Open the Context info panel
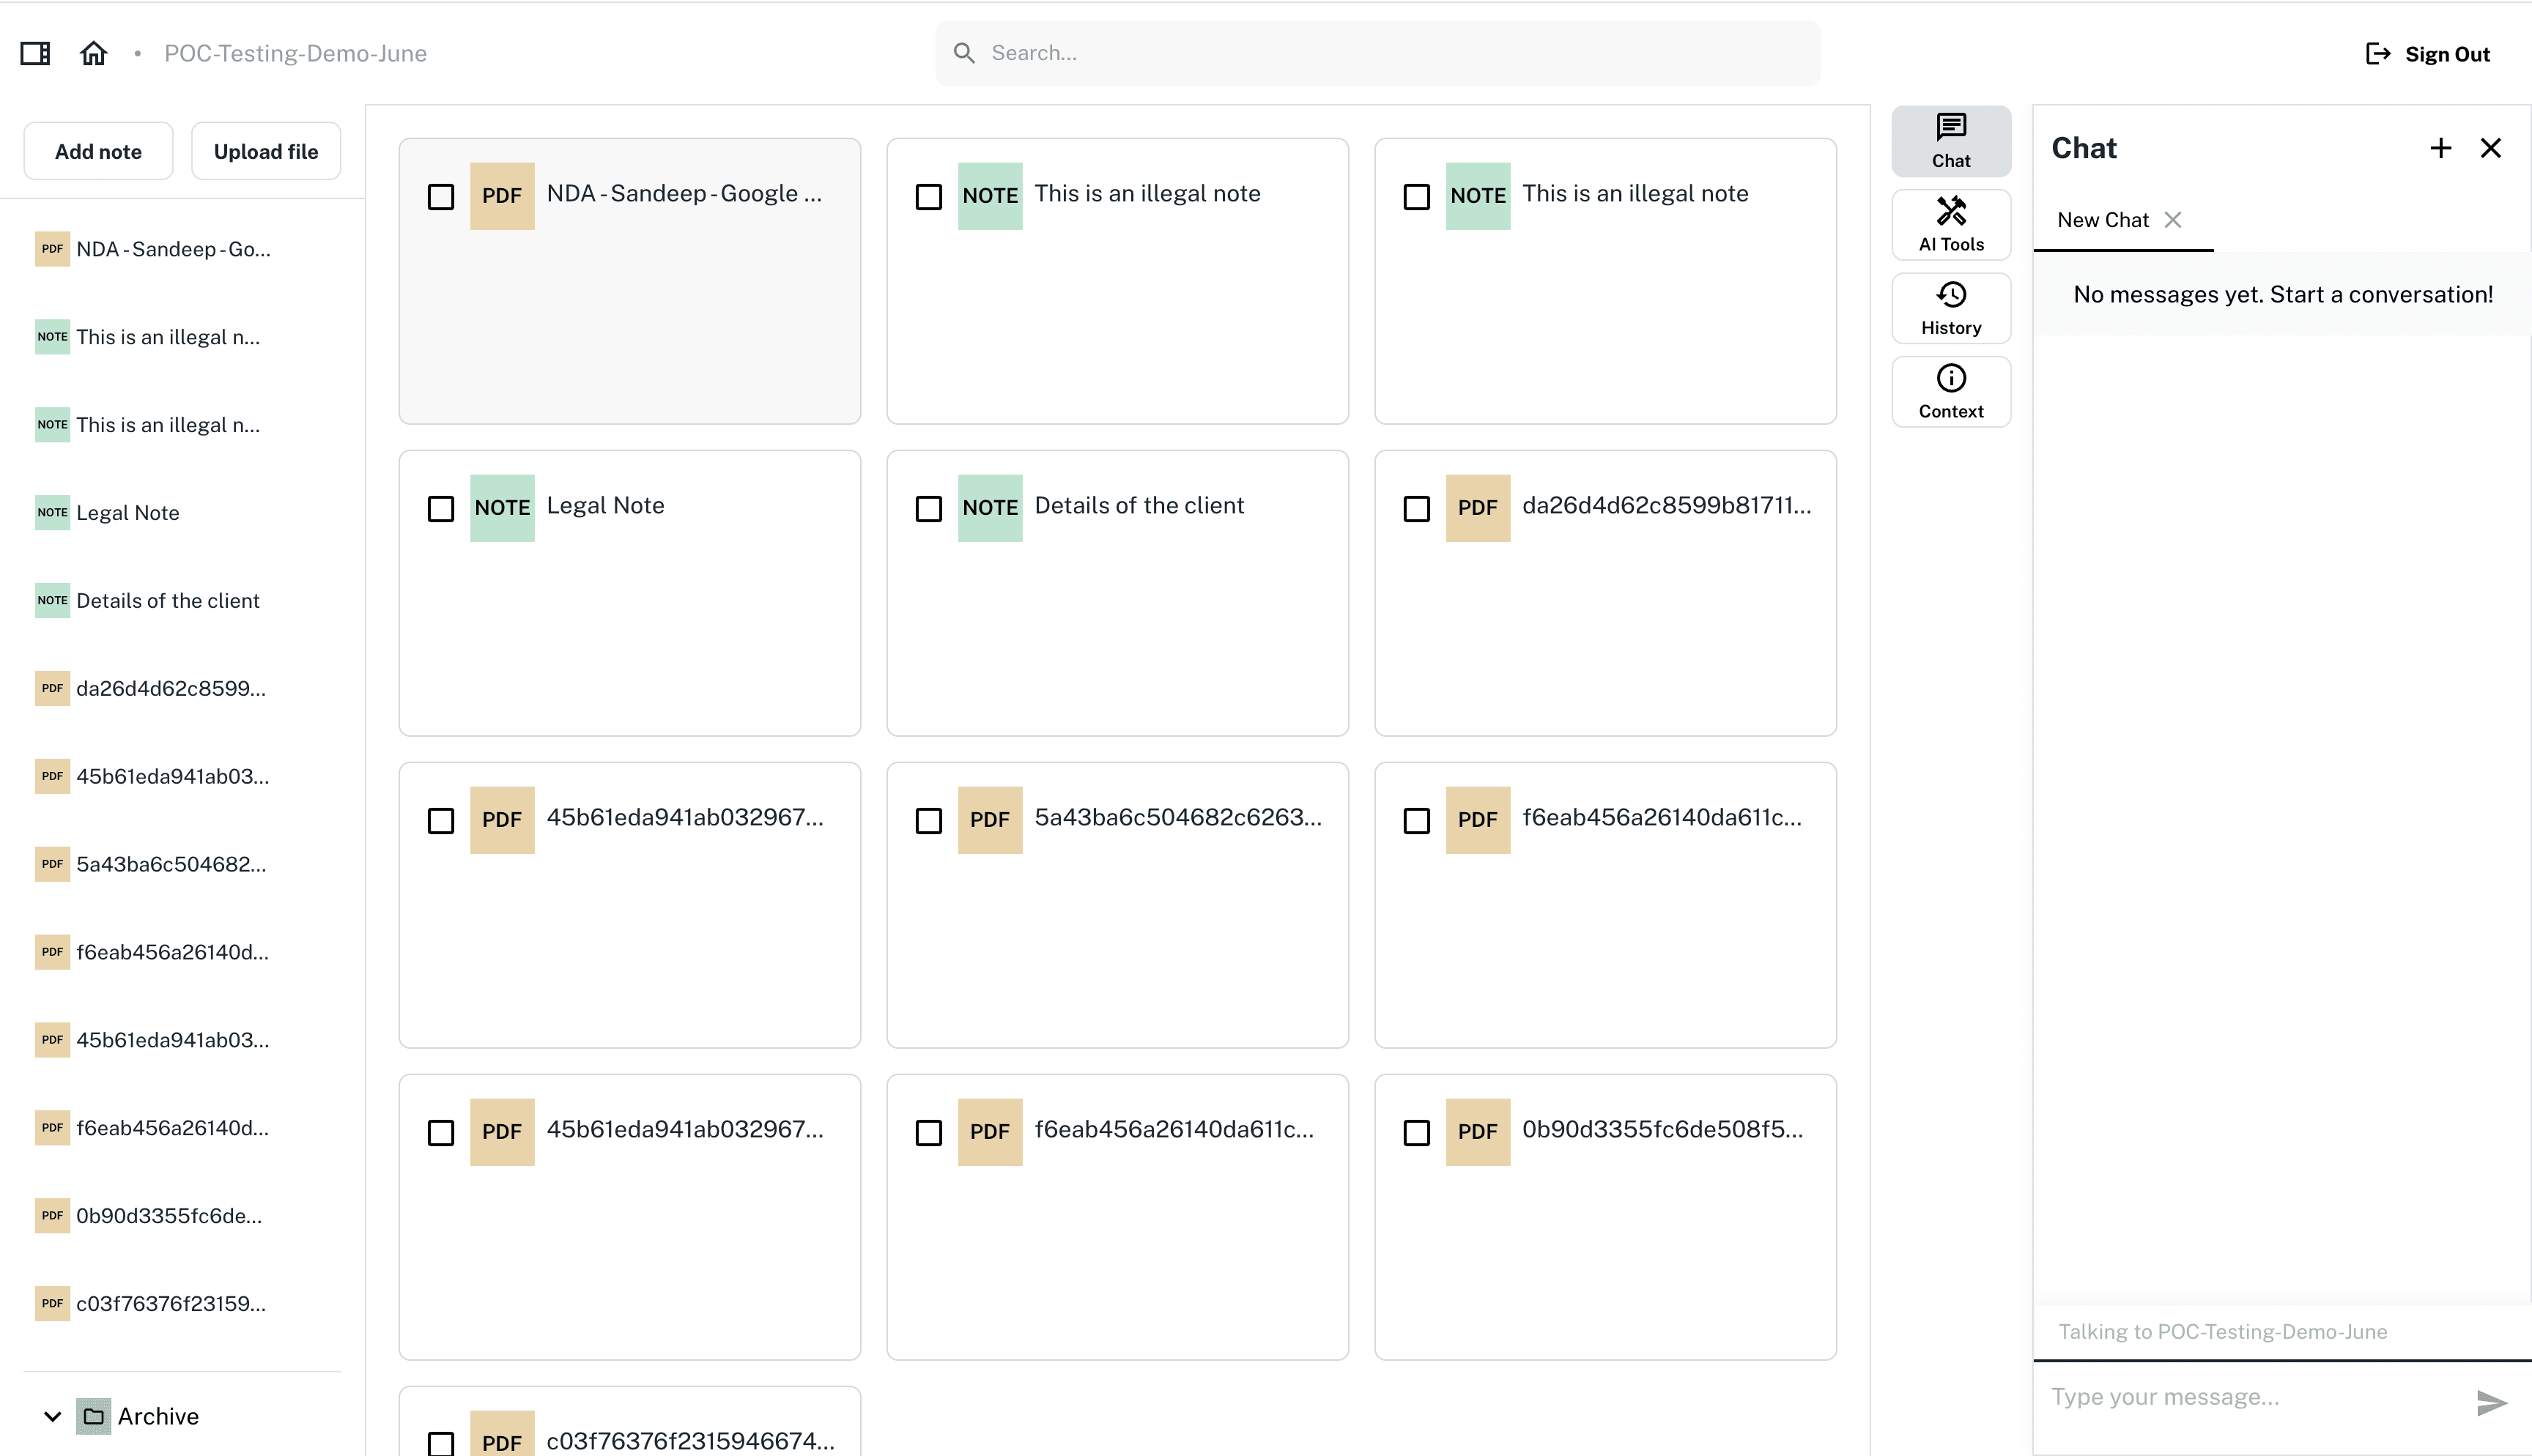Image resolution: width=2532 pixels, height=1456 pixels. pyautogui.click(x=1950, y=392)
